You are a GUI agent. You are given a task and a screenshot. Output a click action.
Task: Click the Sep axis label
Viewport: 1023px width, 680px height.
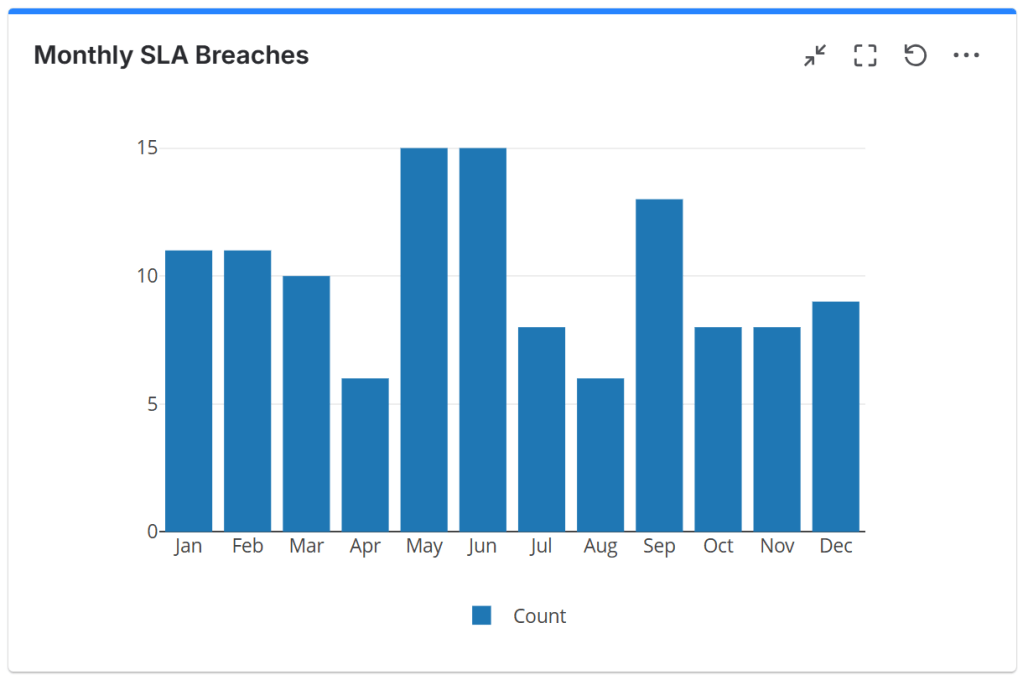659,547
